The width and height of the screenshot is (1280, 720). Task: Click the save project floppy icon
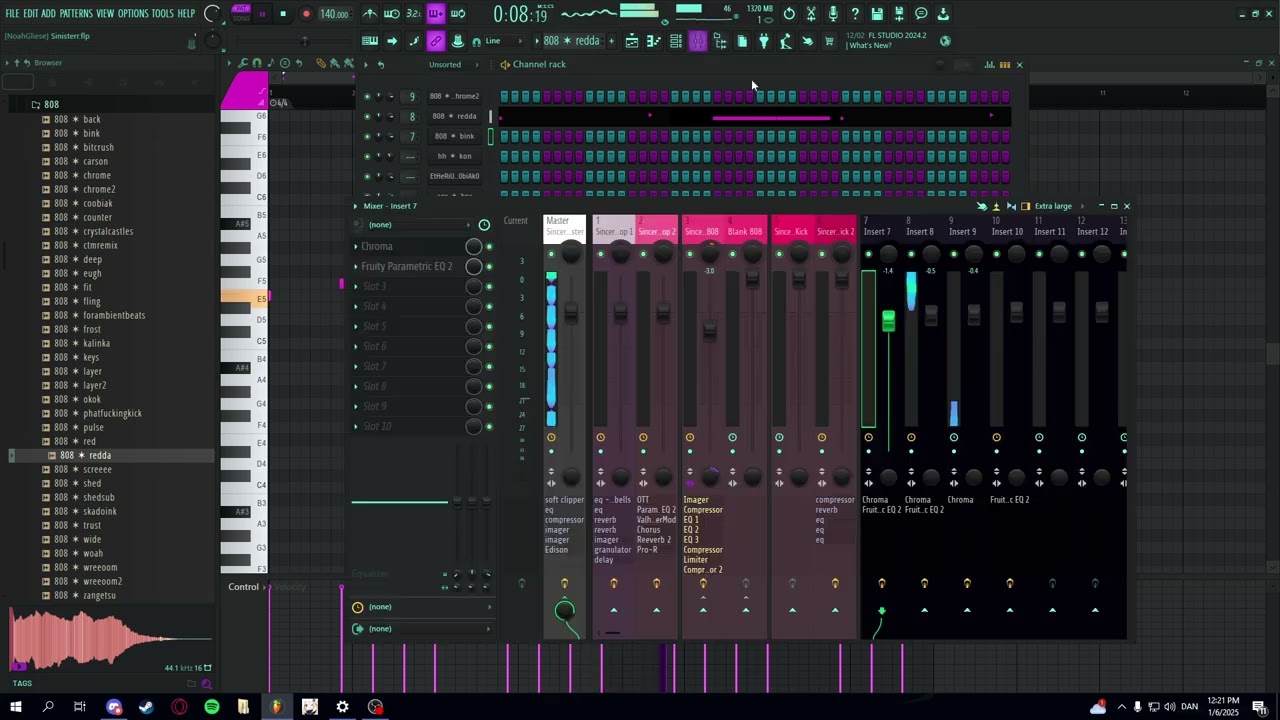click(x=877, y=14)
